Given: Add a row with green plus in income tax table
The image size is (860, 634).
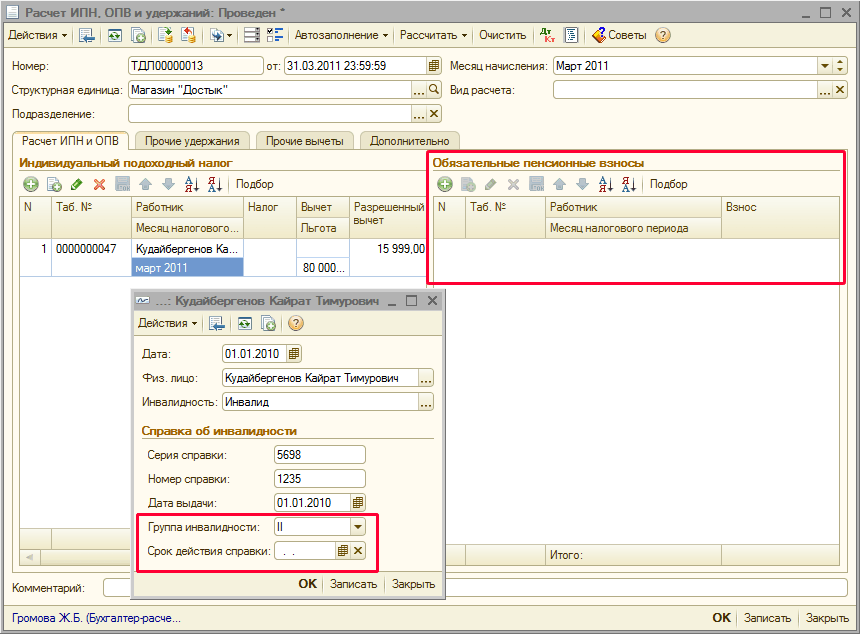Looking at the screenshot, I should coord(31,184).
